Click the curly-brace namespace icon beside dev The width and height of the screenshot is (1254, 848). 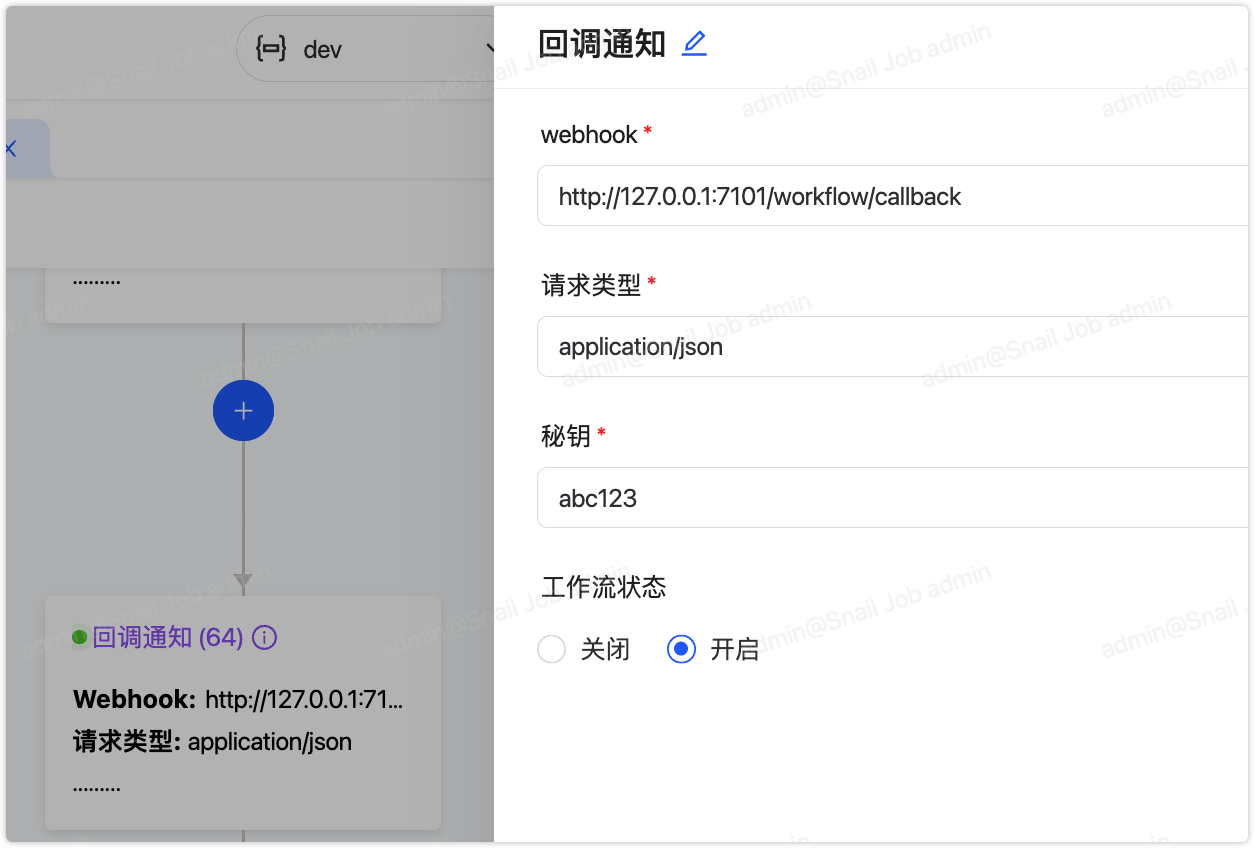coord(272,48)
